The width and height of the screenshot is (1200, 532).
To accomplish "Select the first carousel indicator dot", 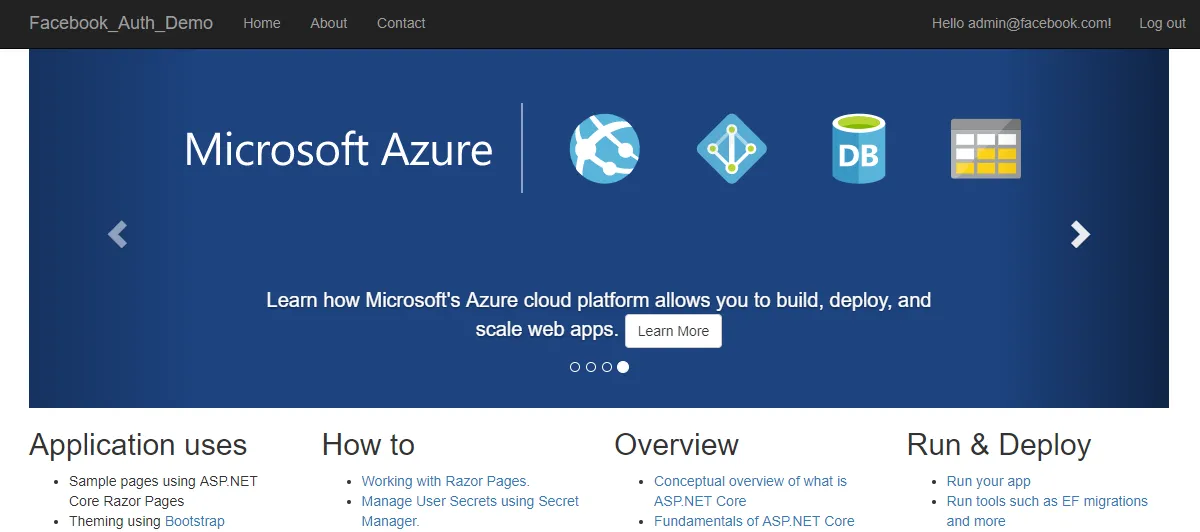I will pyautogui.click(x=575, y=367).
